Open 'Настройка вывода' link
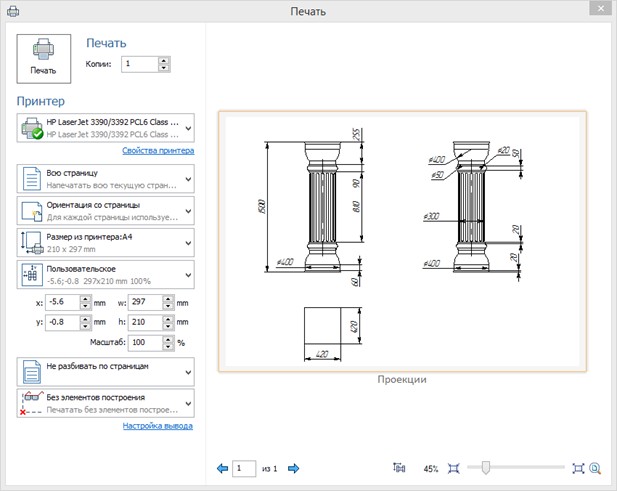617x491 pixels. 158,426
